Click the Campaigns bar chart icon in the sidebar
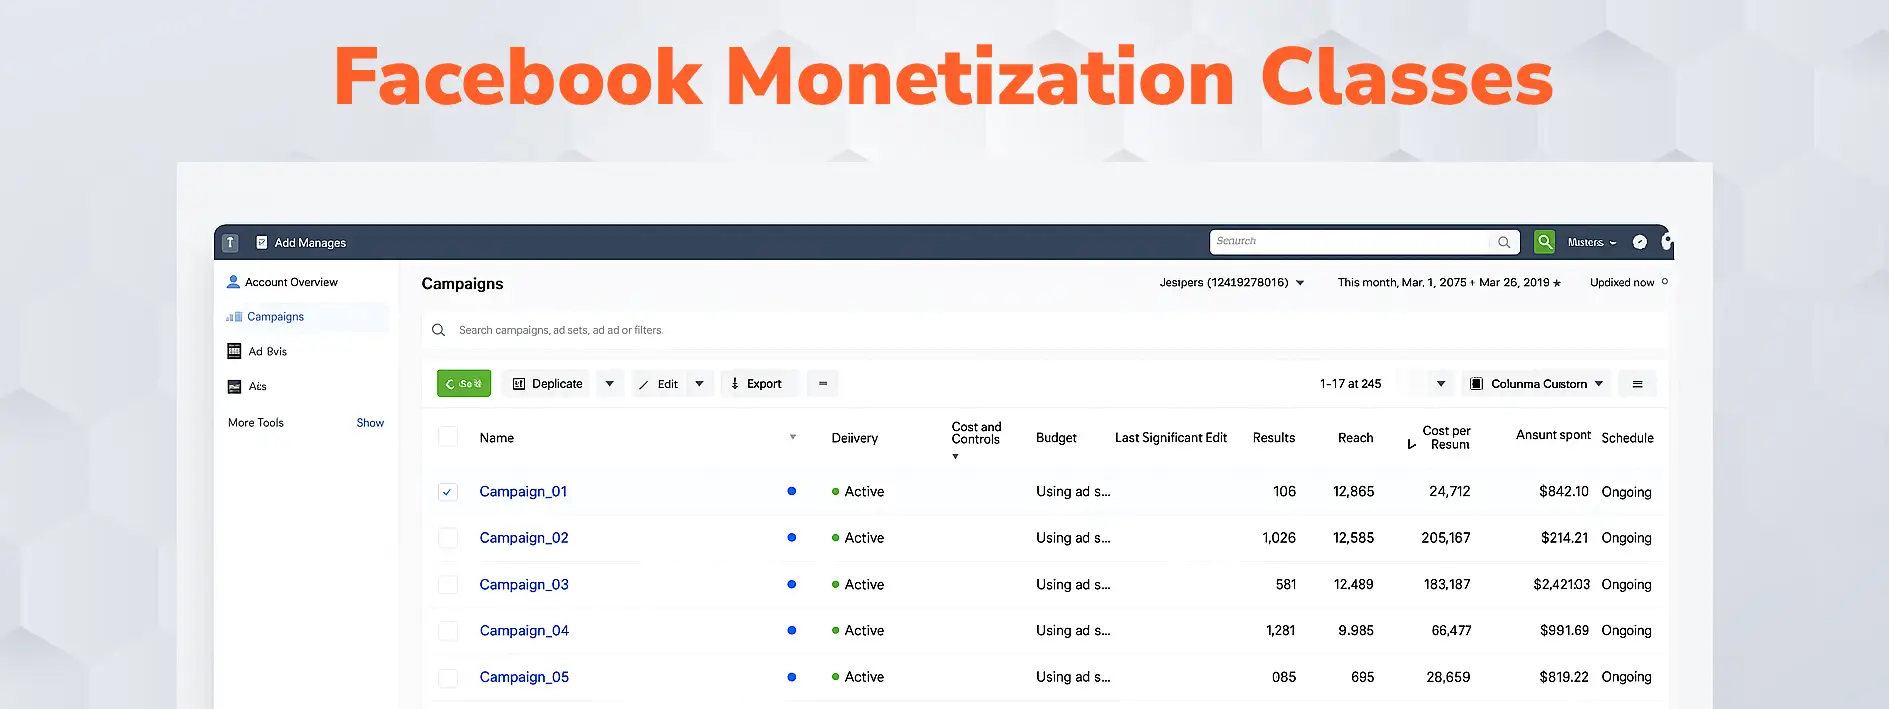This screenshot has width=1889, height=709. pyautogui.click(x=234, y=317)
